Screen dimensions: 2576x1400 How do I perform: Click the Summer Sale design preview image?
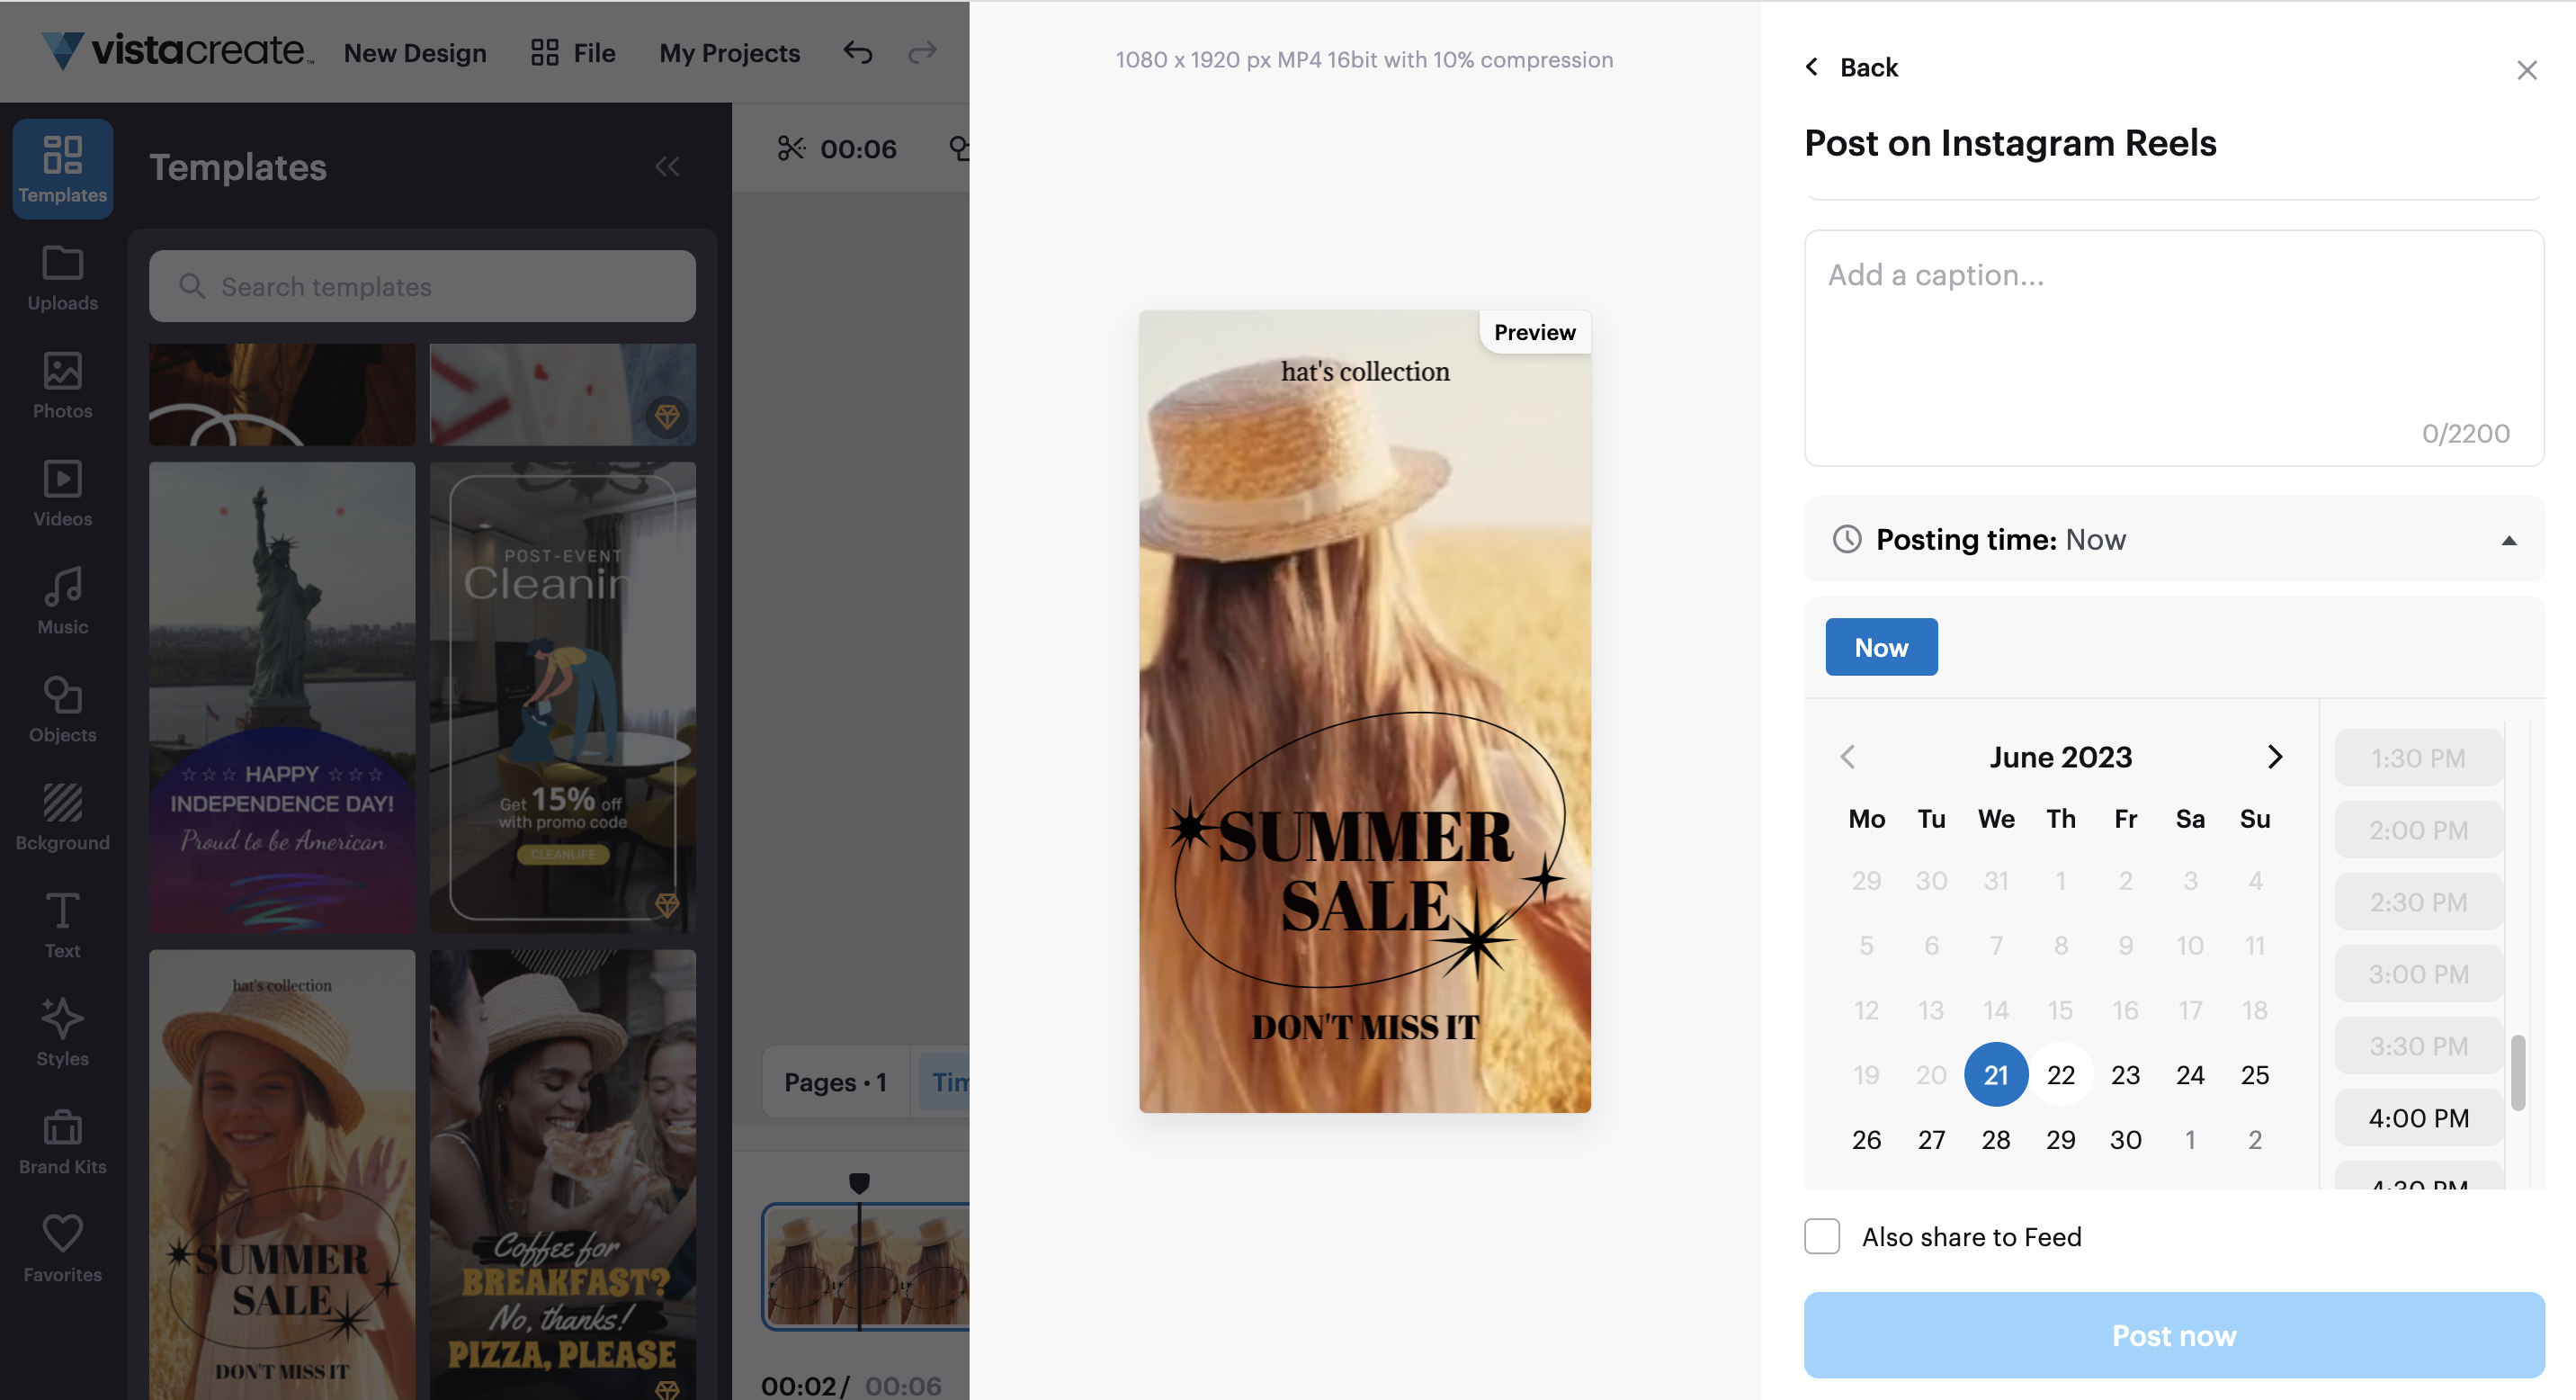(1365, 711)
